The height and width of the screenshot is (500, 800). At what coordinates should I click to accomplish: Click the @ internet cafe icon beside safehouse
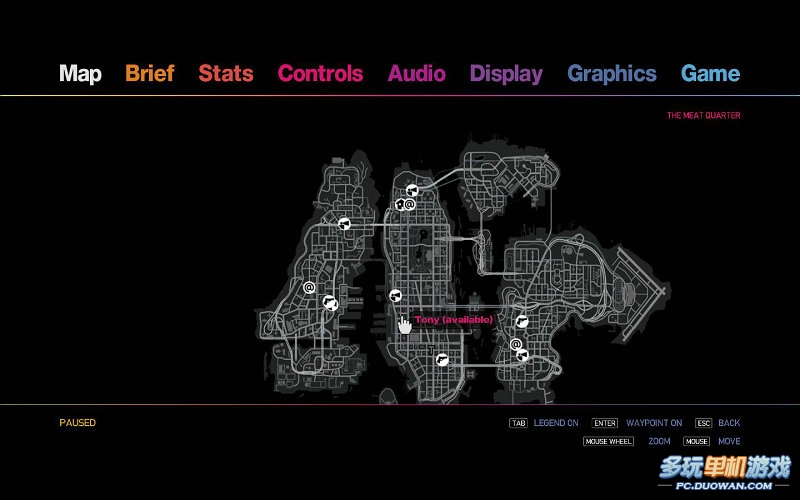point(410,204)
